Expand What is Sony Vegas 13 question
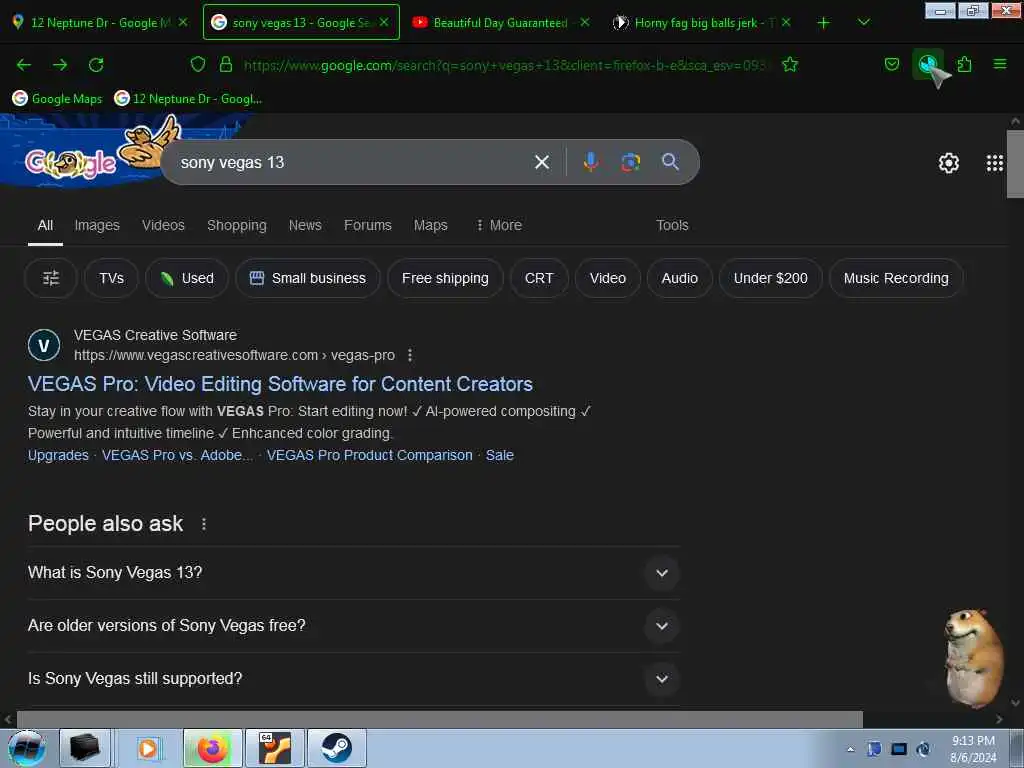This screenshot has width=1024, height=768. point(353,573)
